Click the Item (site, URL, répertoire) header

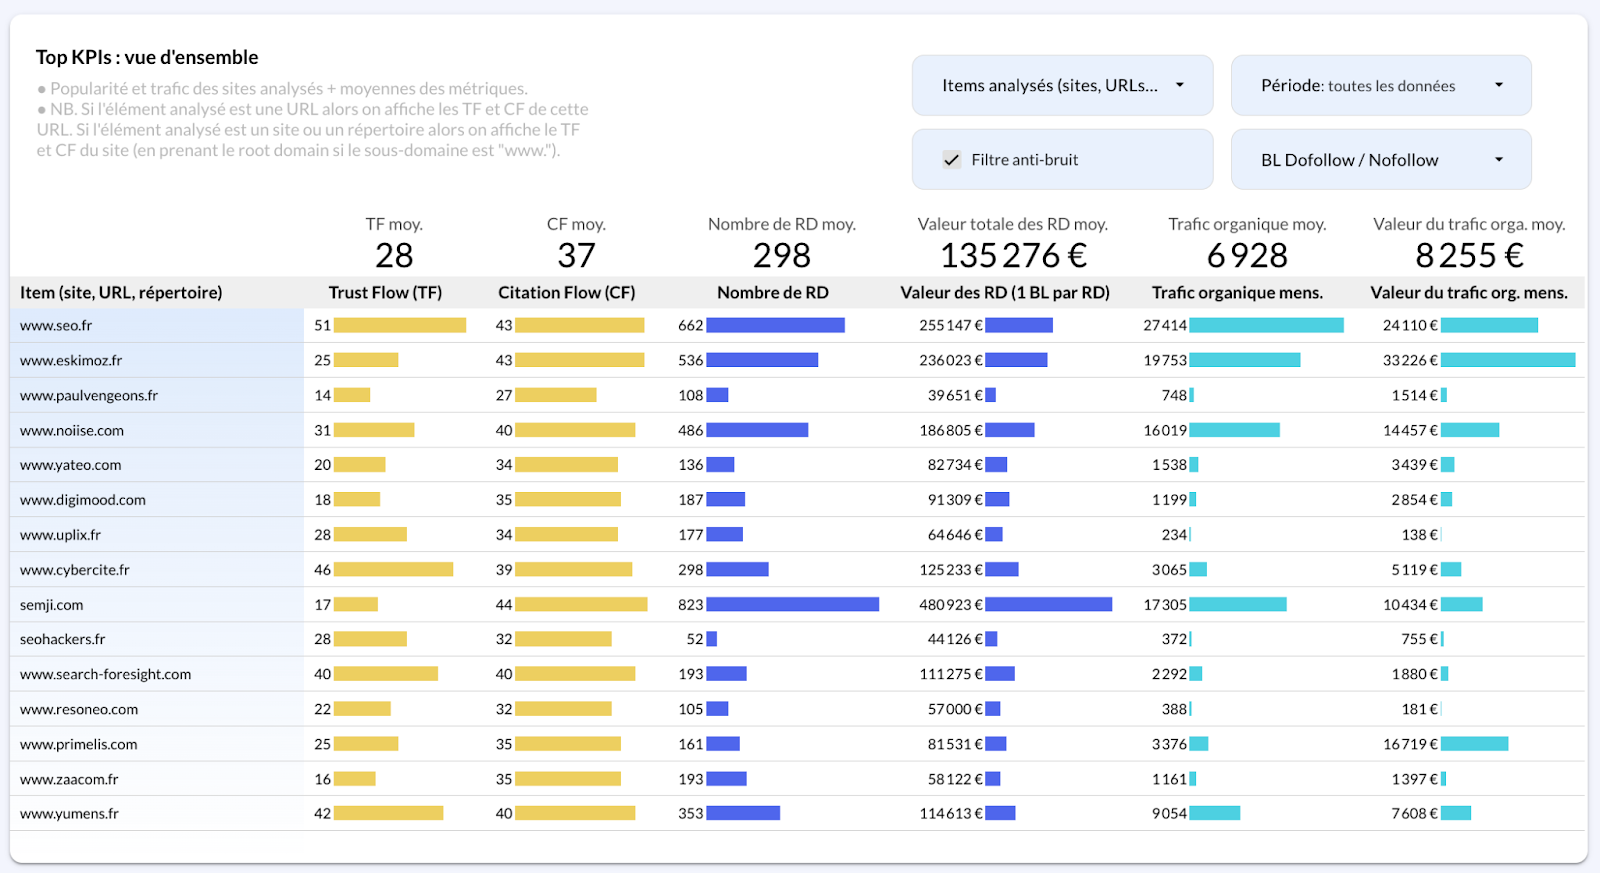(121, 293)
